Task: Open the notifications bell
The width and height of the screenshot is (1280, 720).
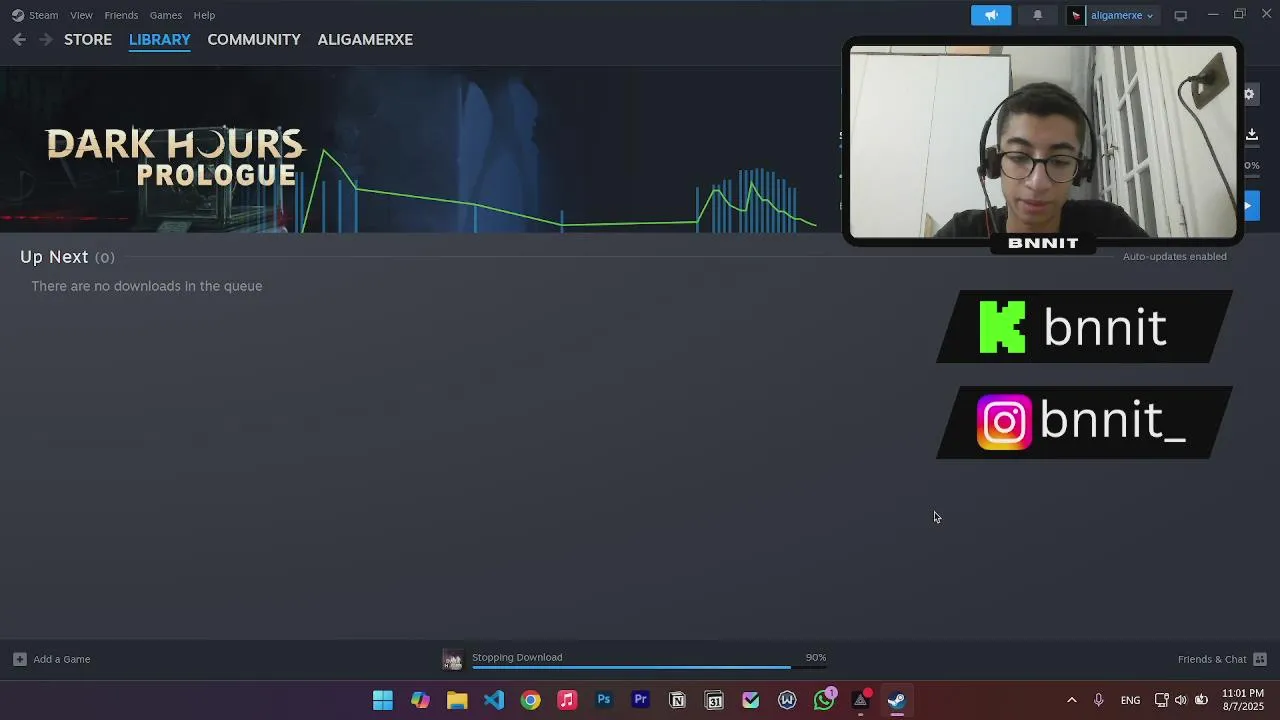Action: click(x=1037, y=15)
